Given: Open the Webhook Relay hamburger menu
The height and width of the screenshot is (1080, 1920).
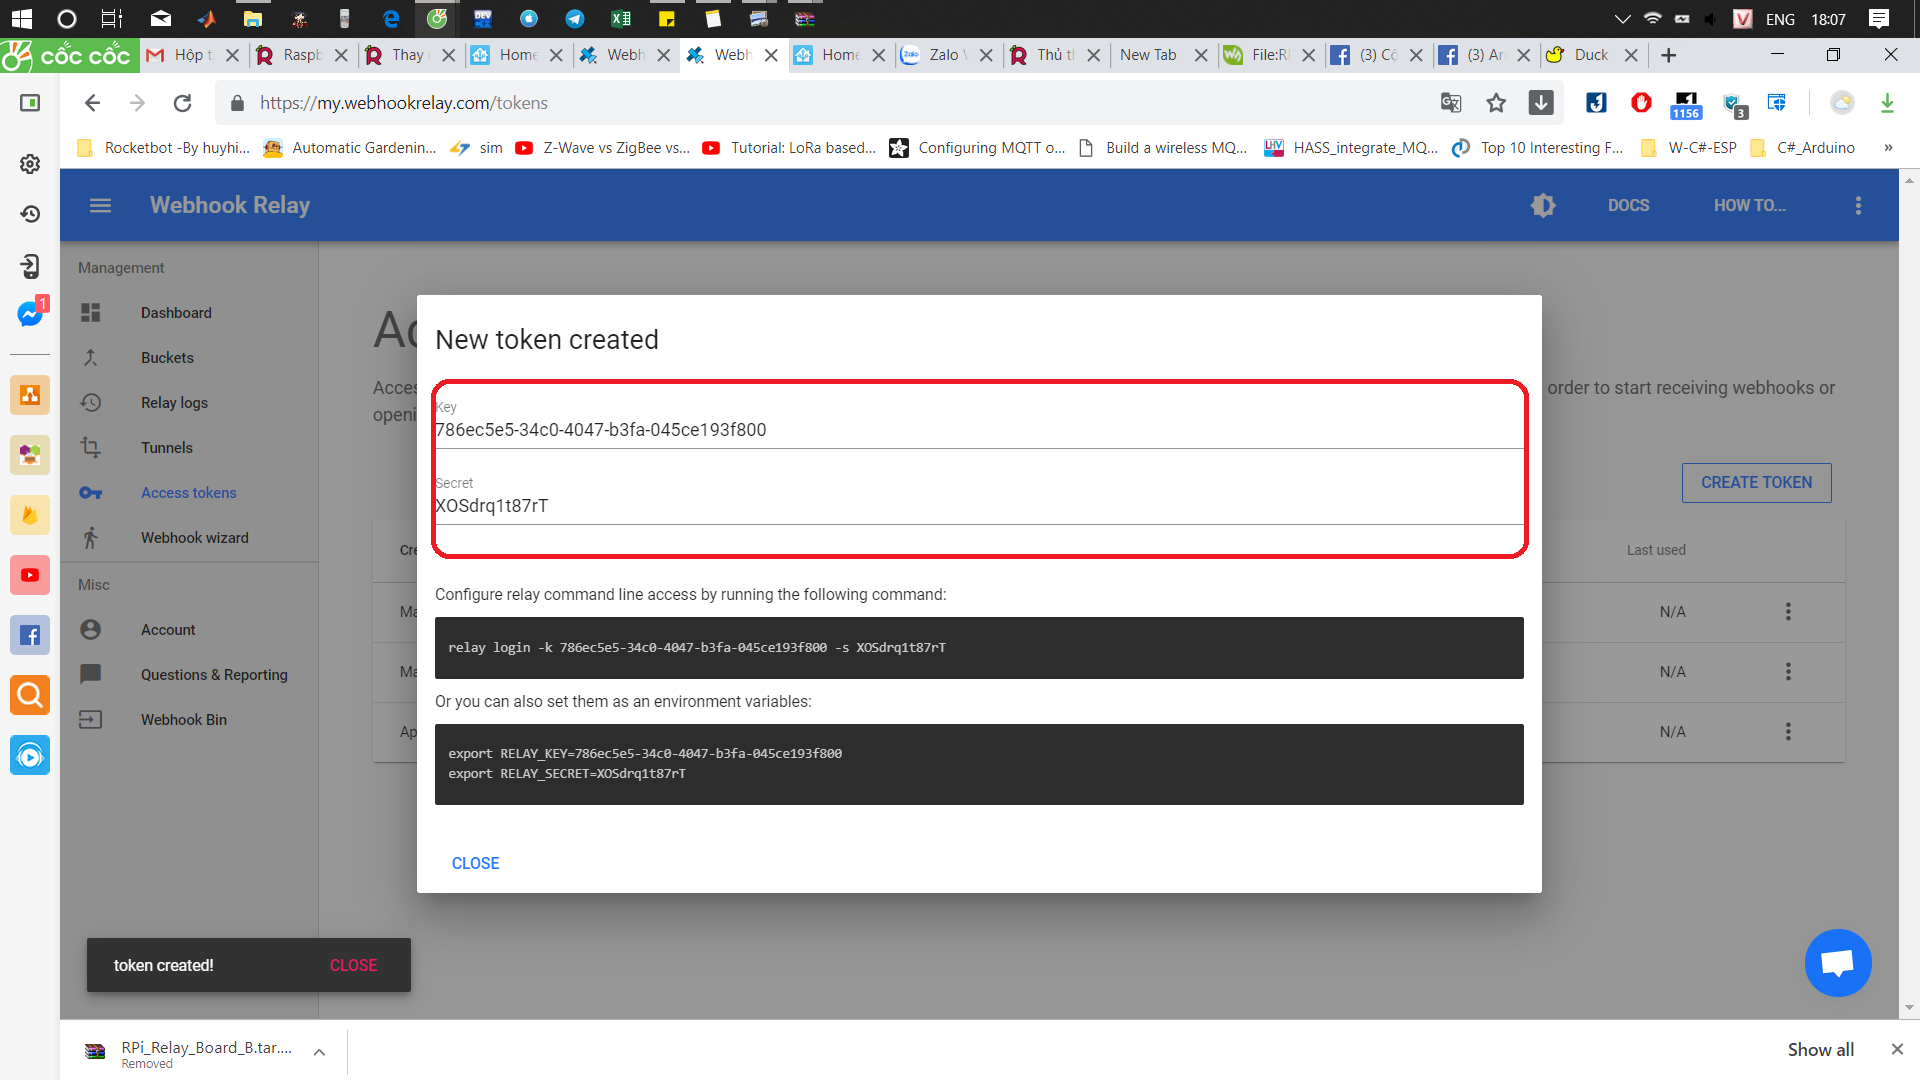Looking at the screenshot, I should tap(100, 205).
